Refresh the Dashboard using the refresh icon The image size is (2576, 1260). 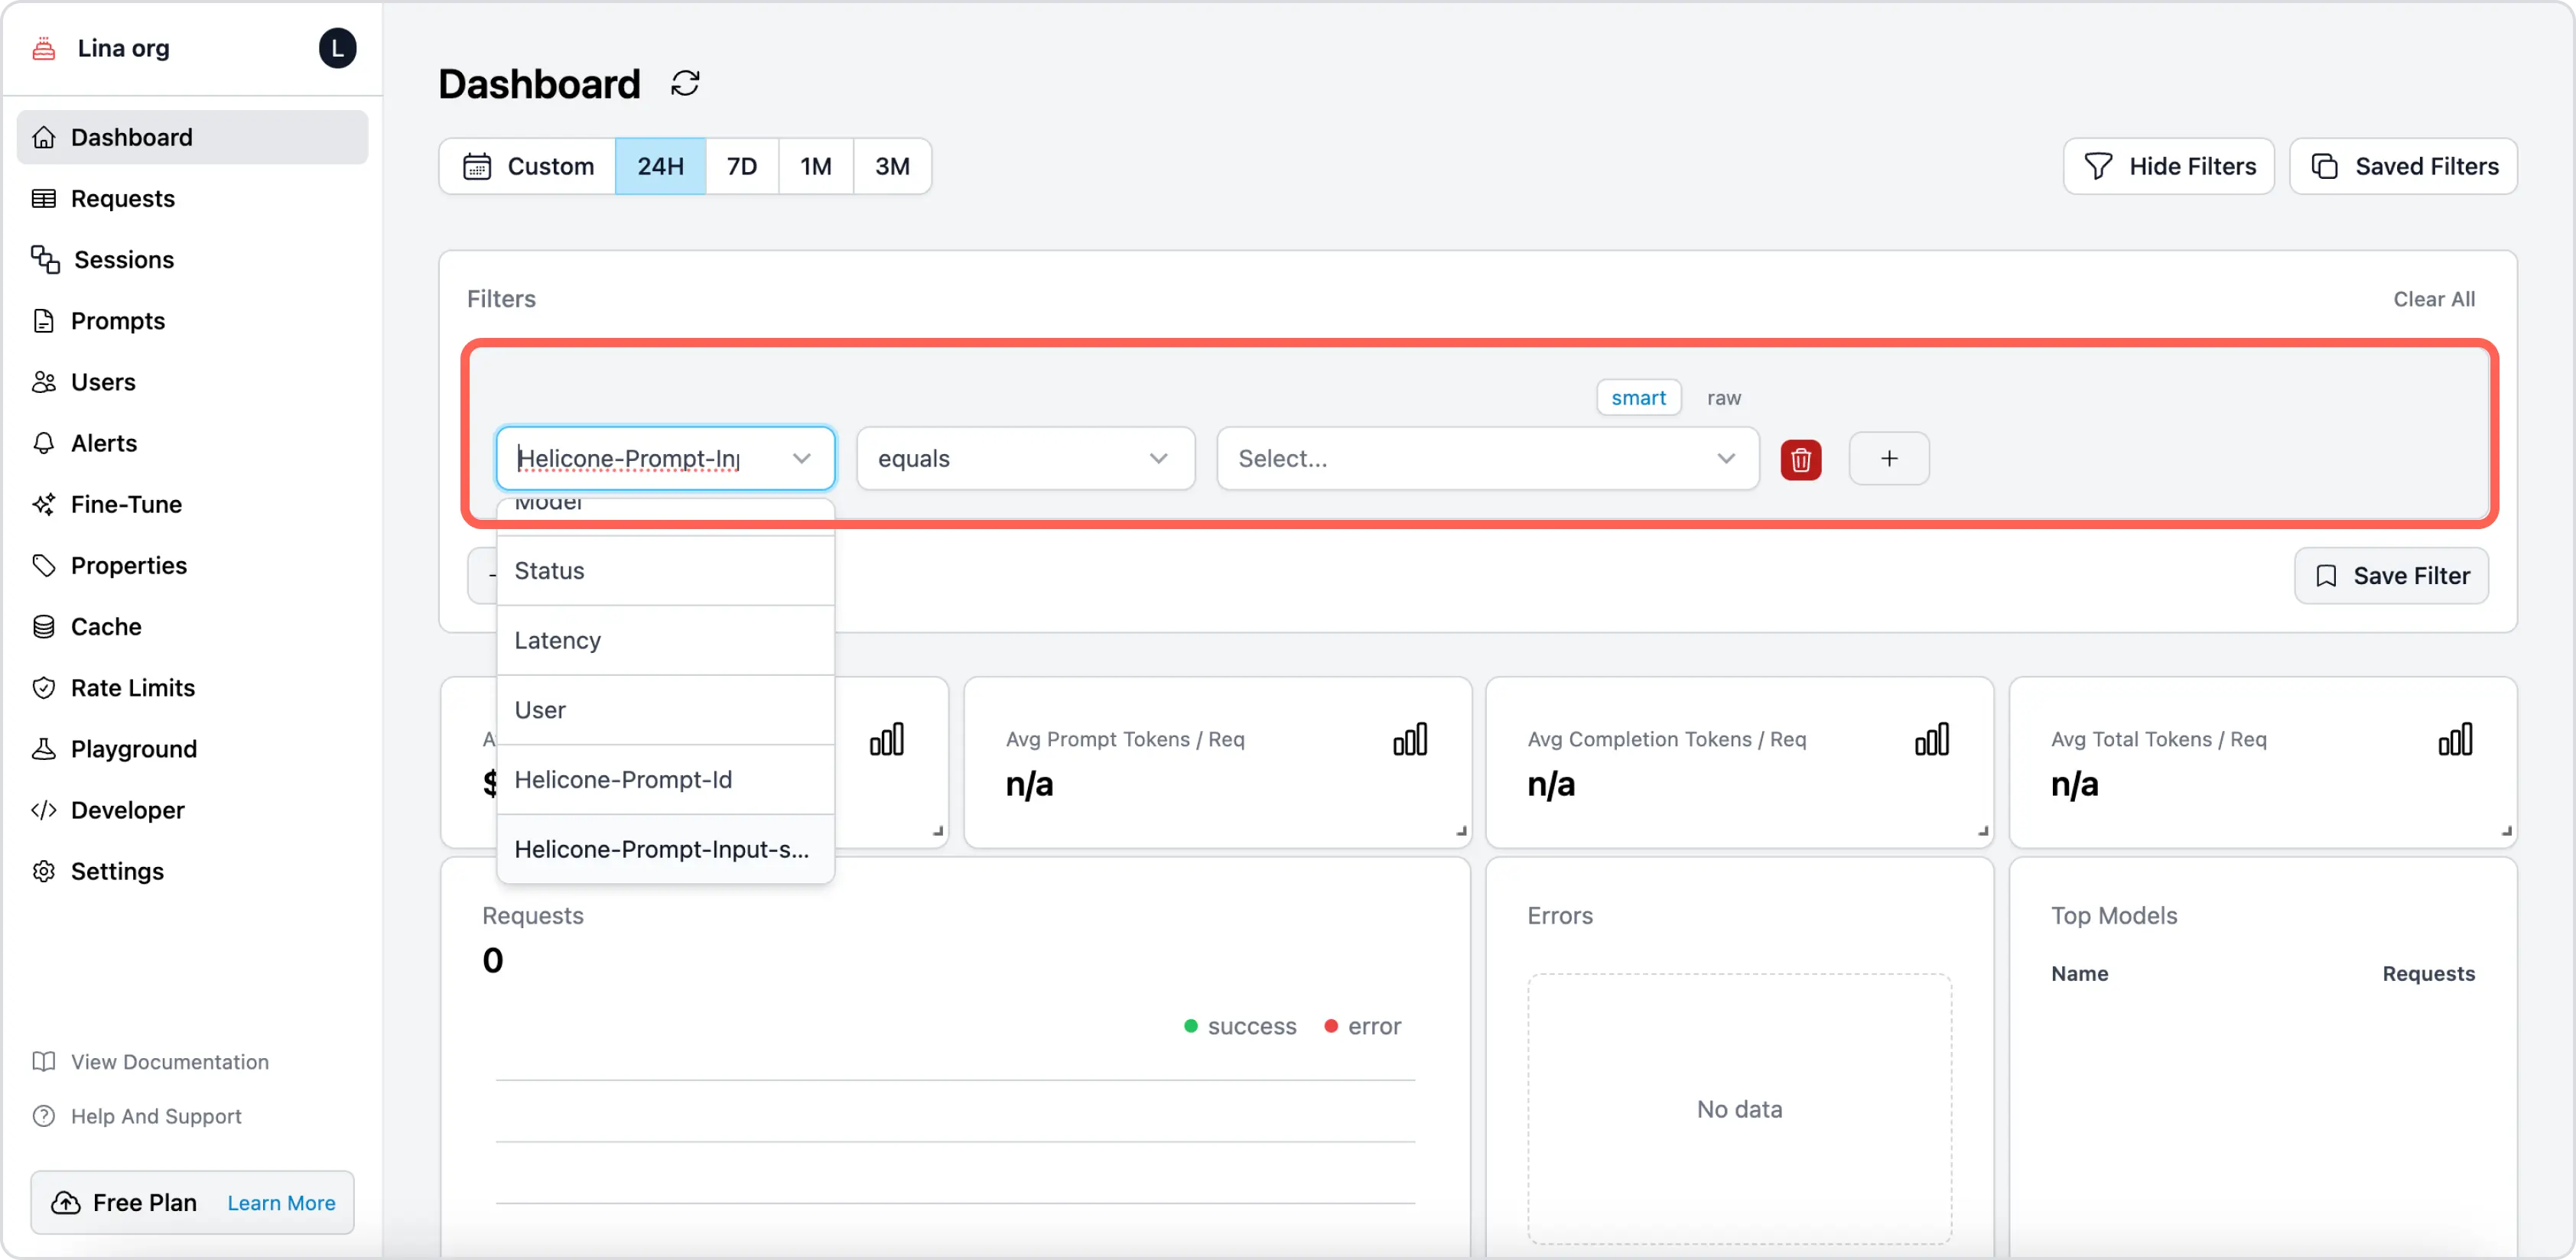pyautogui.click(x=685, y=83)
